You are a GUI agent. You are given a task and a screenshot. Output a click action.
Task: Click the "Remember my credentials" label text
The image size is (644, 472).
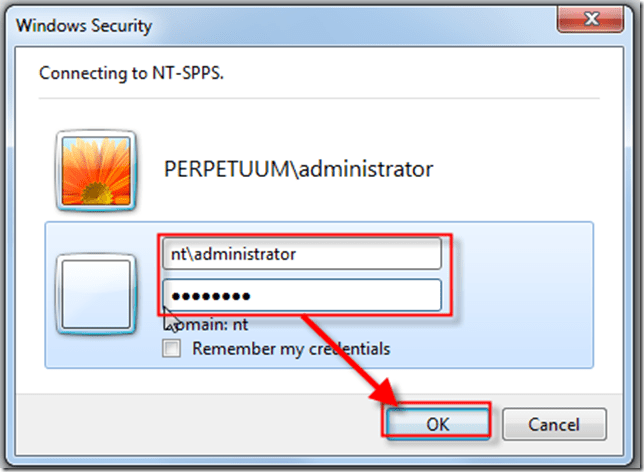291,349
